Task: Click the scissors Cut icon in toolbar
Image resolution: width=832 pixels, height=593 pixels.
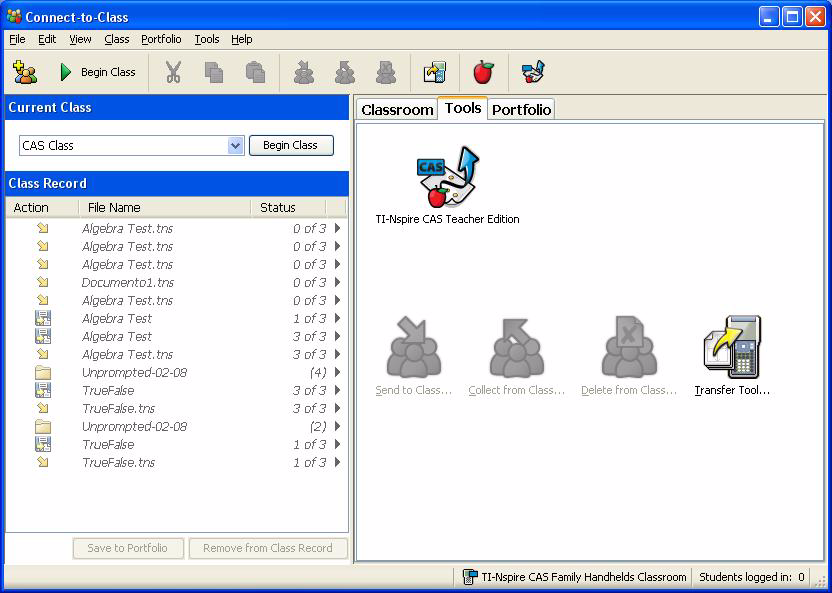Action: [x=173, y=72]
